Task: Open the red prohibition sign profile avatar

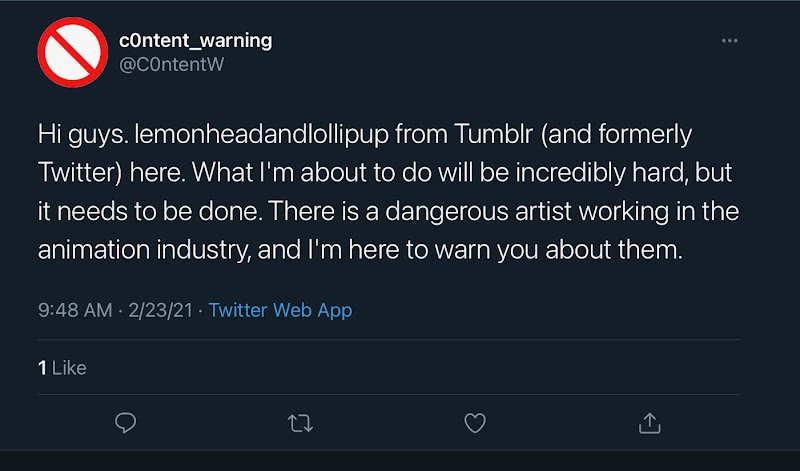Action: [73, 52]
